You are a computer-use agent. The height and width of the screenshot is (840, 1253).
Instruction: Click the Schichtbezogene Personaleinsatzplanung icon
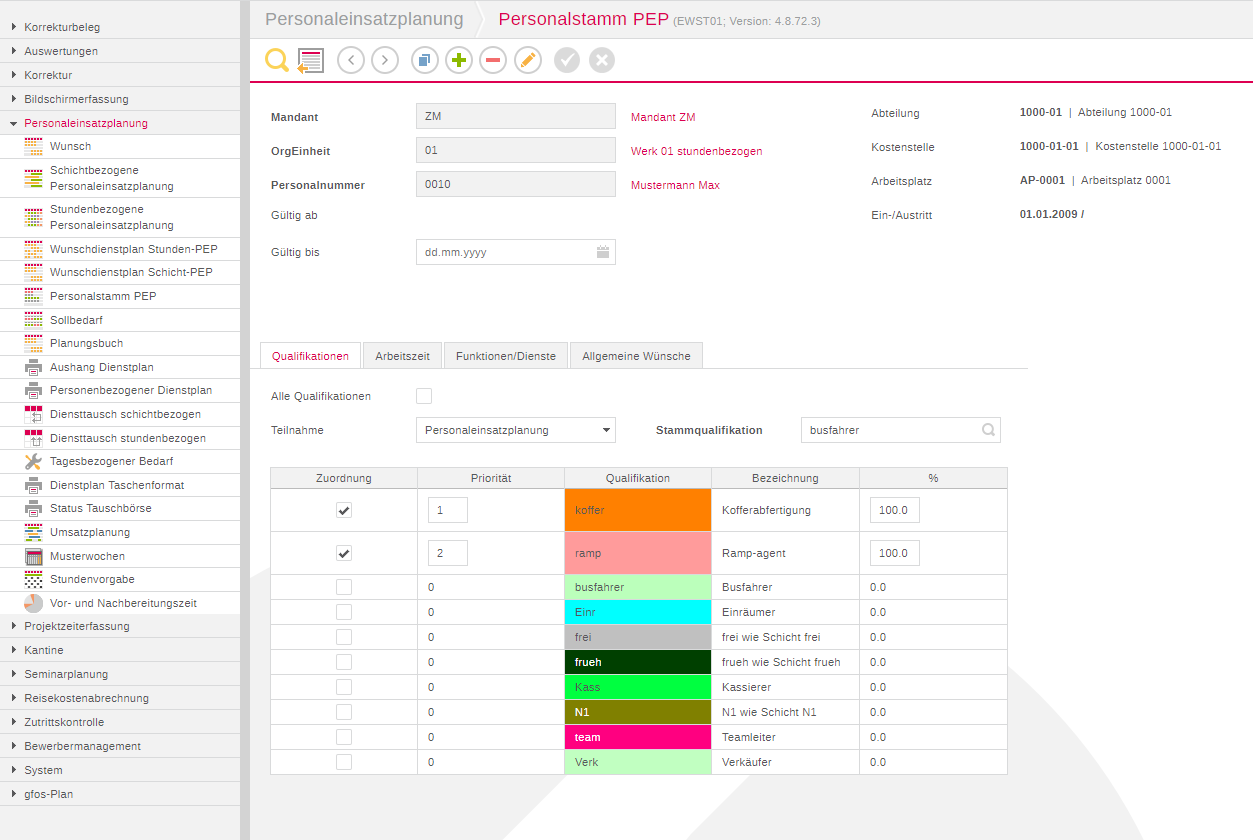33,178
